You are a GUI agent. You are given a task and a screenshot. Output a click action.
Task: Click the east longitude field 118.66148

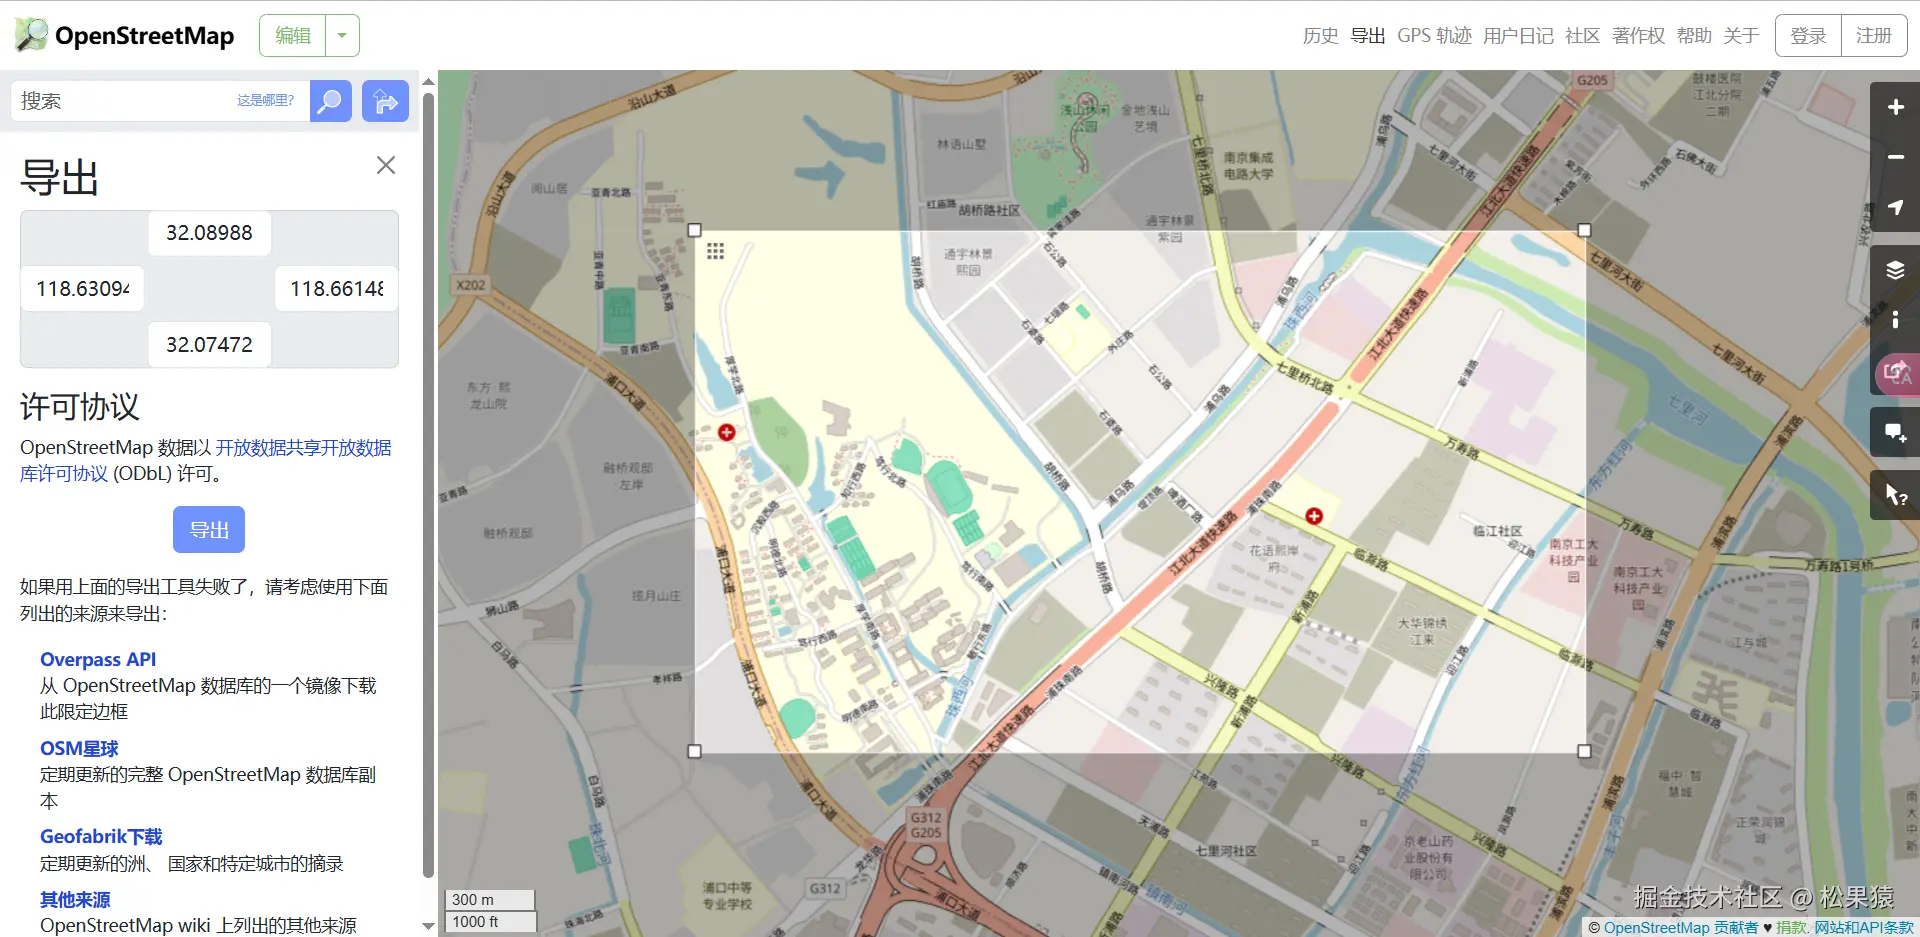337,289
